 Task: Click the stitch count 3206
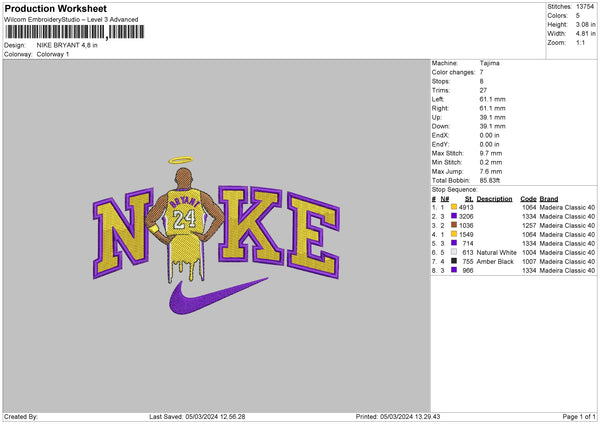(x=466, y=216)
